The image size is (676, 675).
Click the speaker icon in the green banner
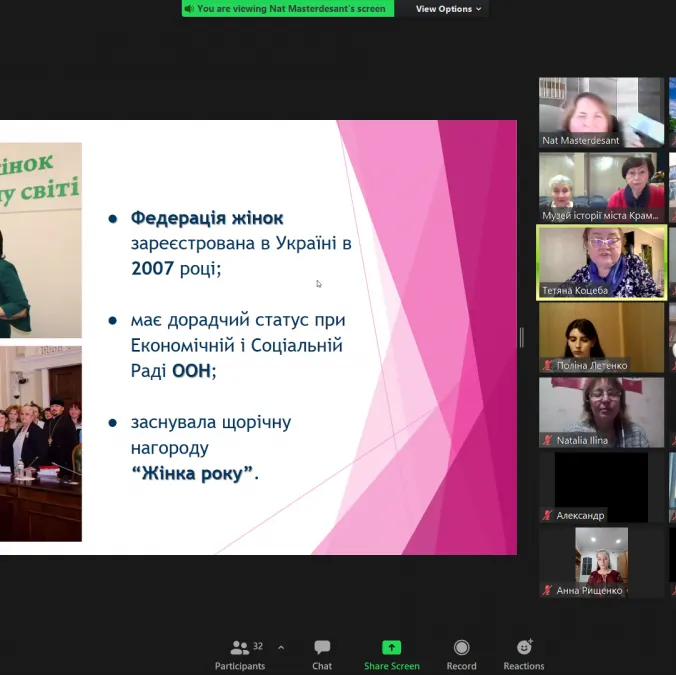click(189, 9)
